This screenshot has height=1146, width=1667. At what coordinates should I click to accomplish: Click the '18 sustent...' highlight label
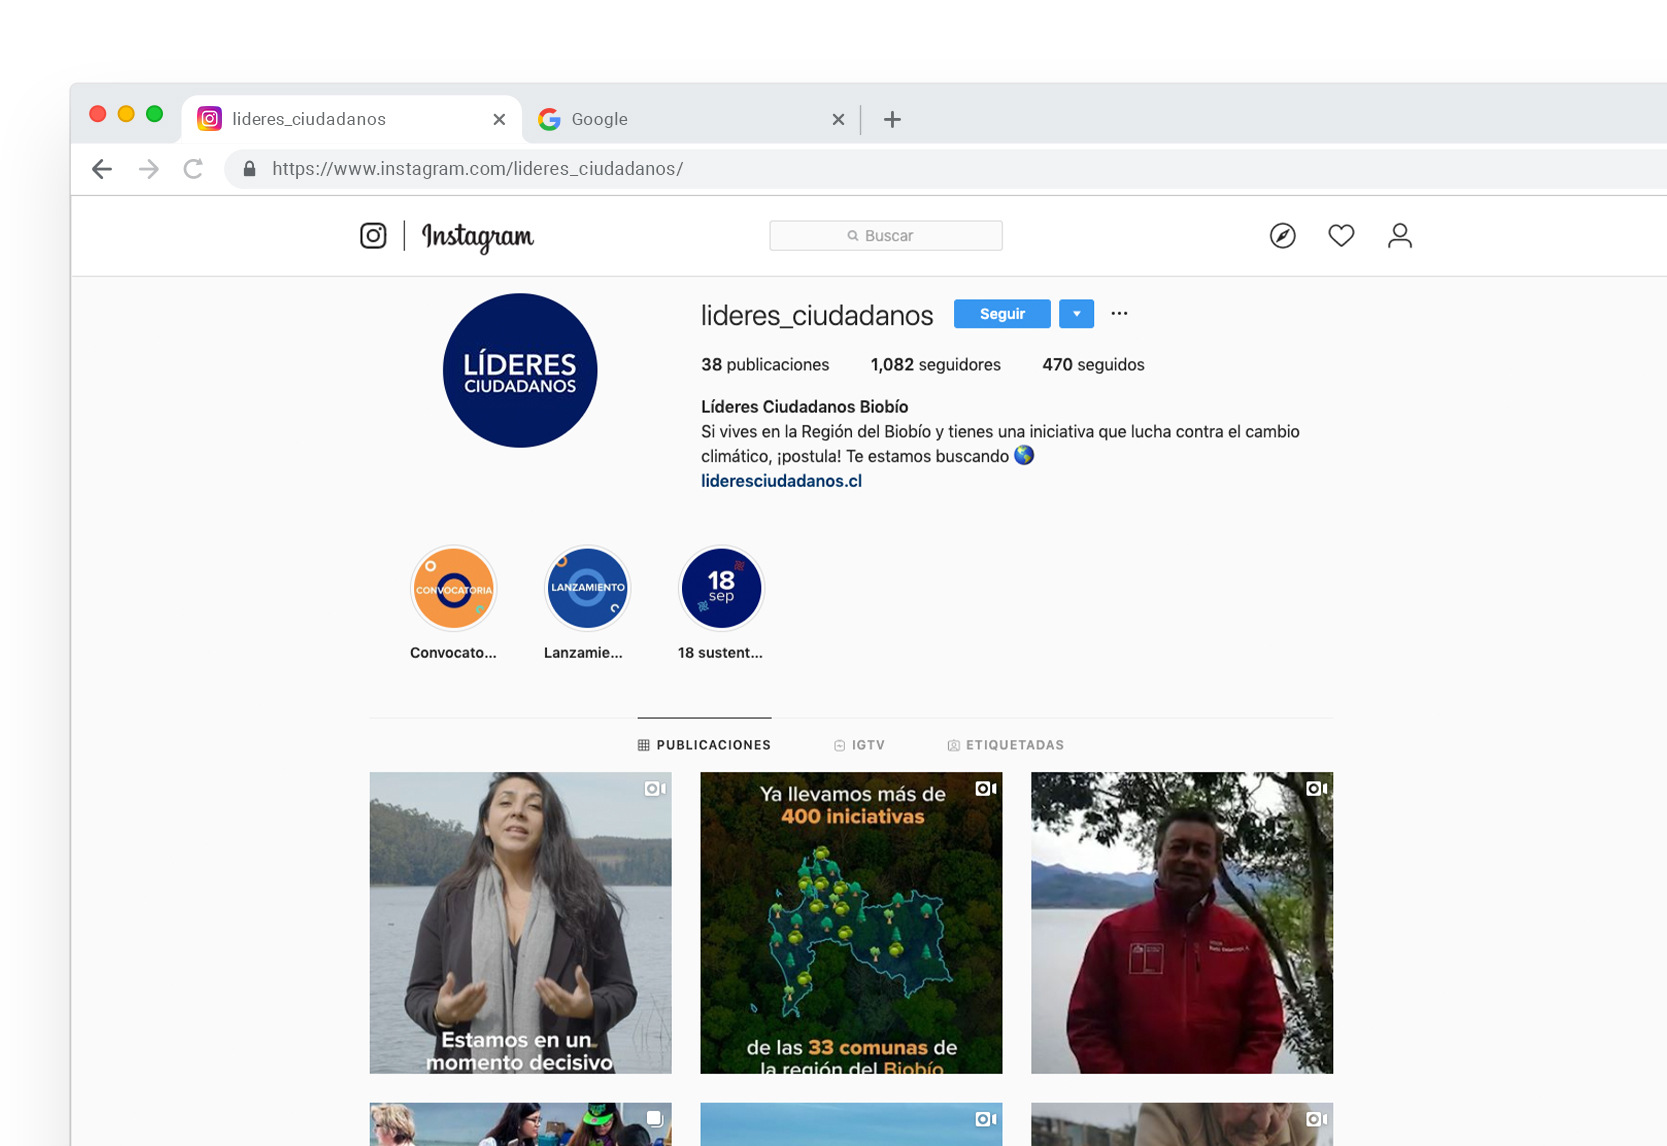[720, 653]
